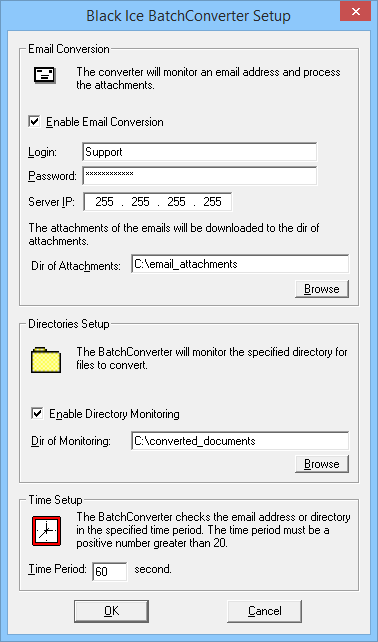Click the Dir of Monitoring path field

pos(240,441)
